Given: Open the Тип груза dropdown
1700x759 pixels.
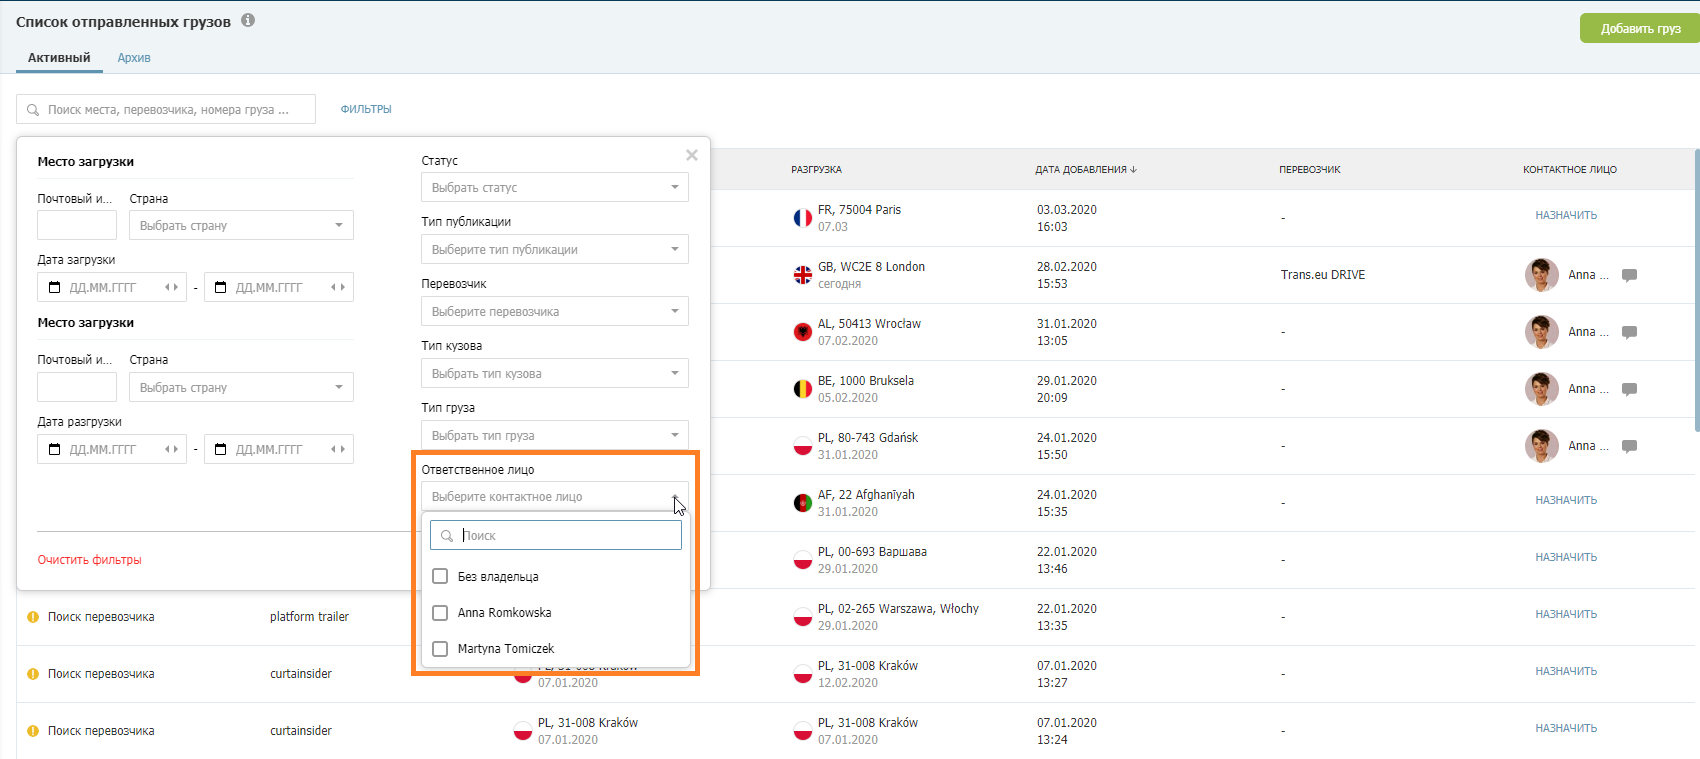Looking at the screenshot, I should pyautogui.click(x=555, y=435).
